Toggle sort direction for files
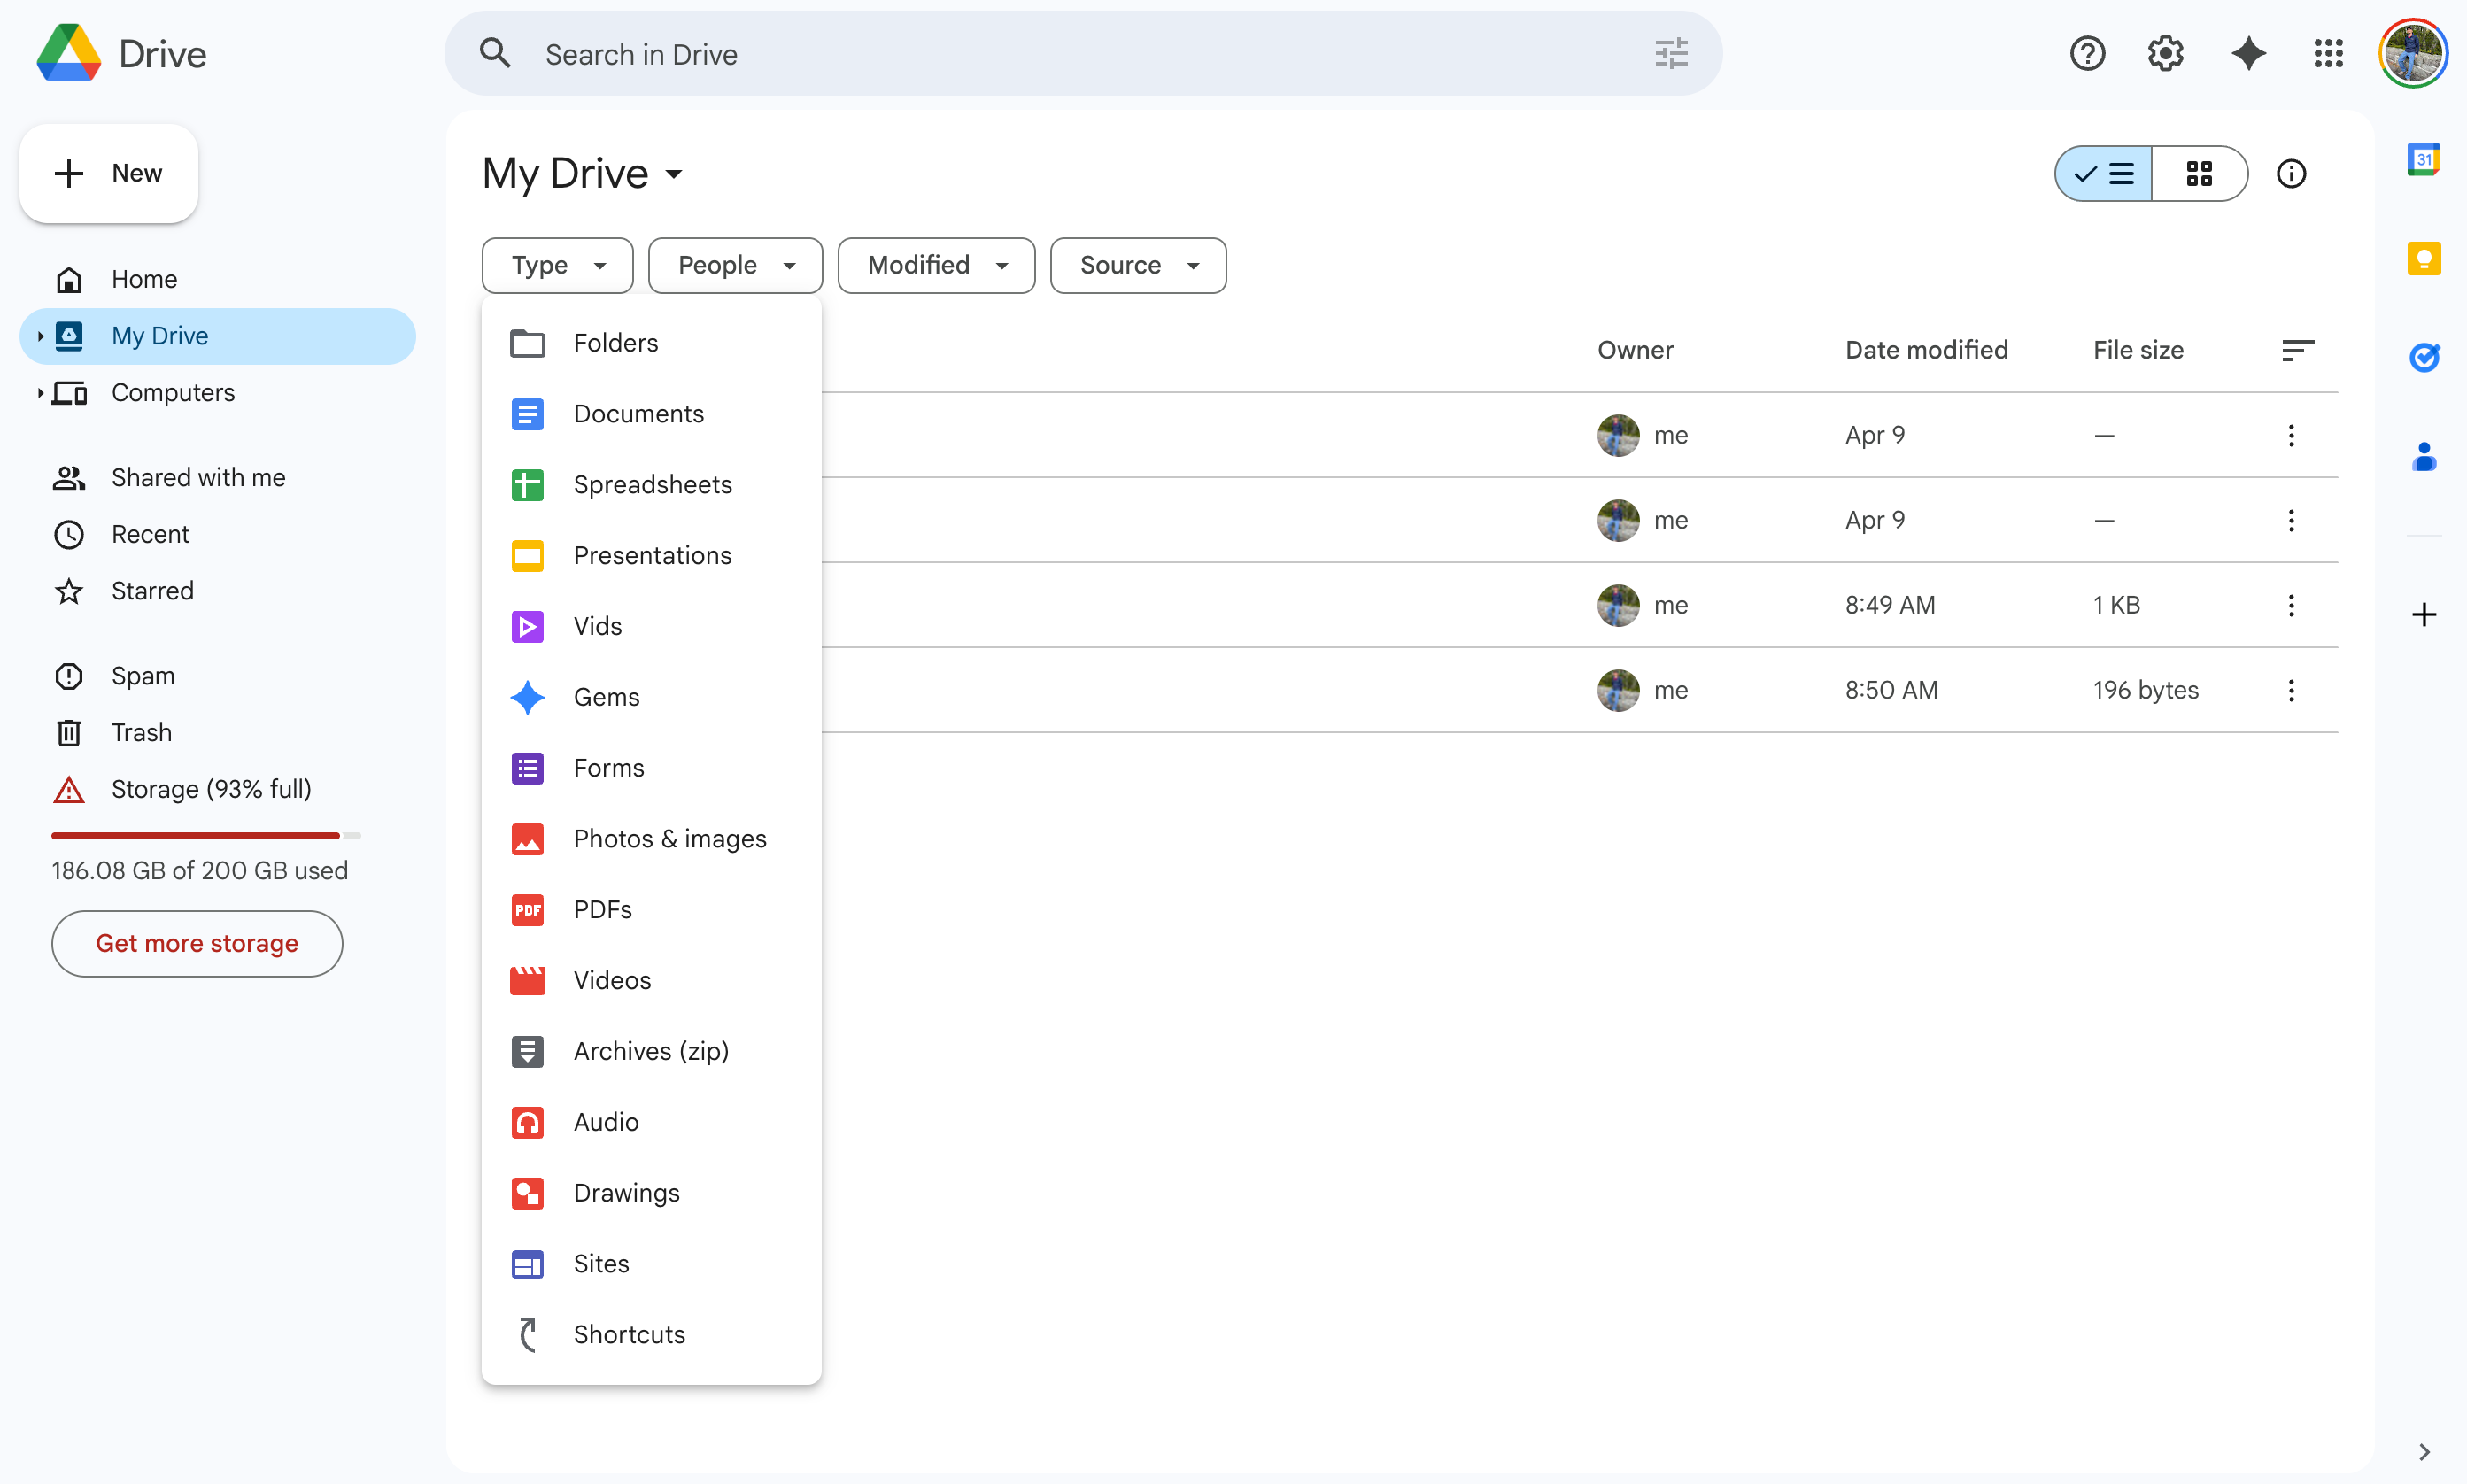Screen dimensions: 2467x1484 click(x=2297, y=349)
